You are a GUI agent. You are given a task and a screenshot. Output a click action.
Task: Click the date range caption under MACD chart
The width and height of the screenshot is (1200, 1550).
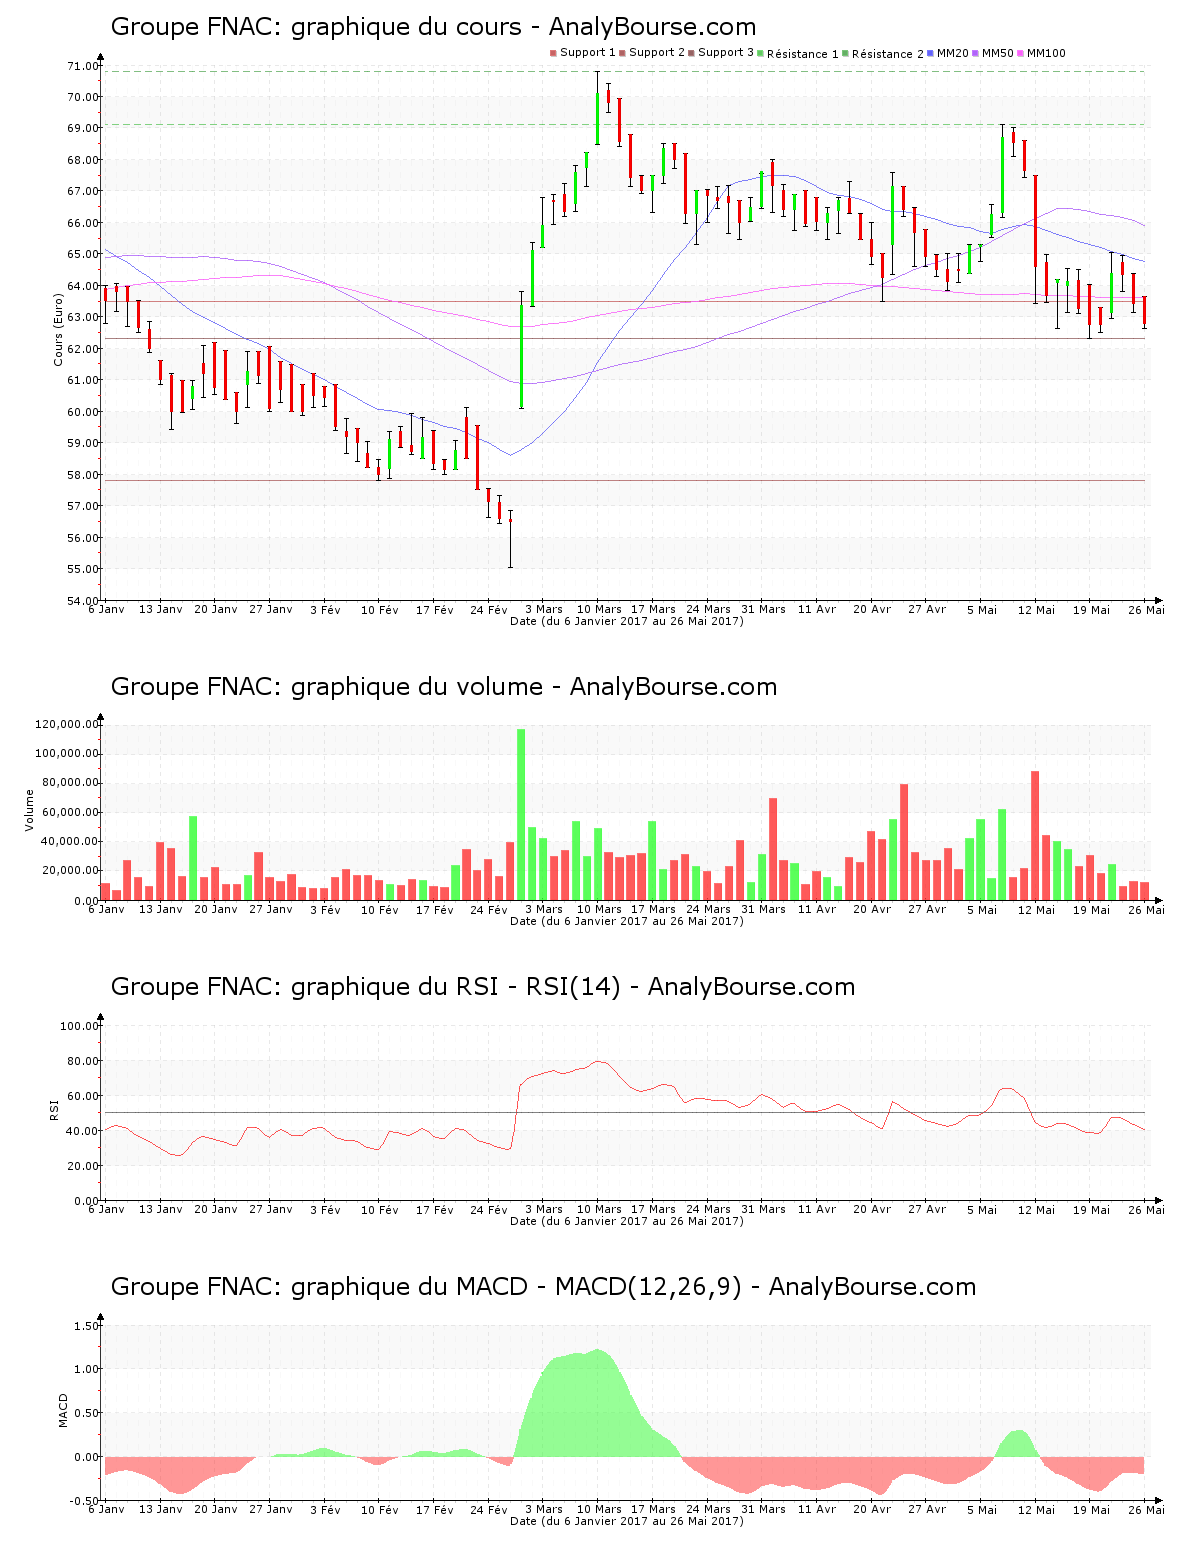627,1521
